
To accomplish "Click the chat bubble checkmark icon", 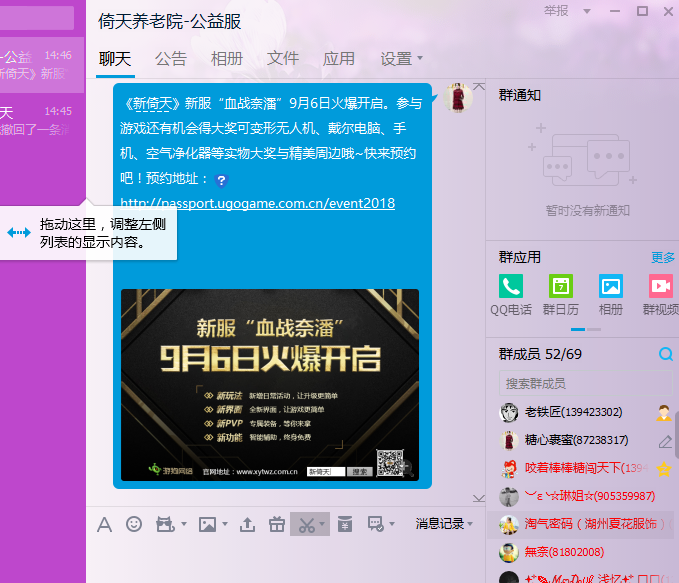I will tap(375, 524).
